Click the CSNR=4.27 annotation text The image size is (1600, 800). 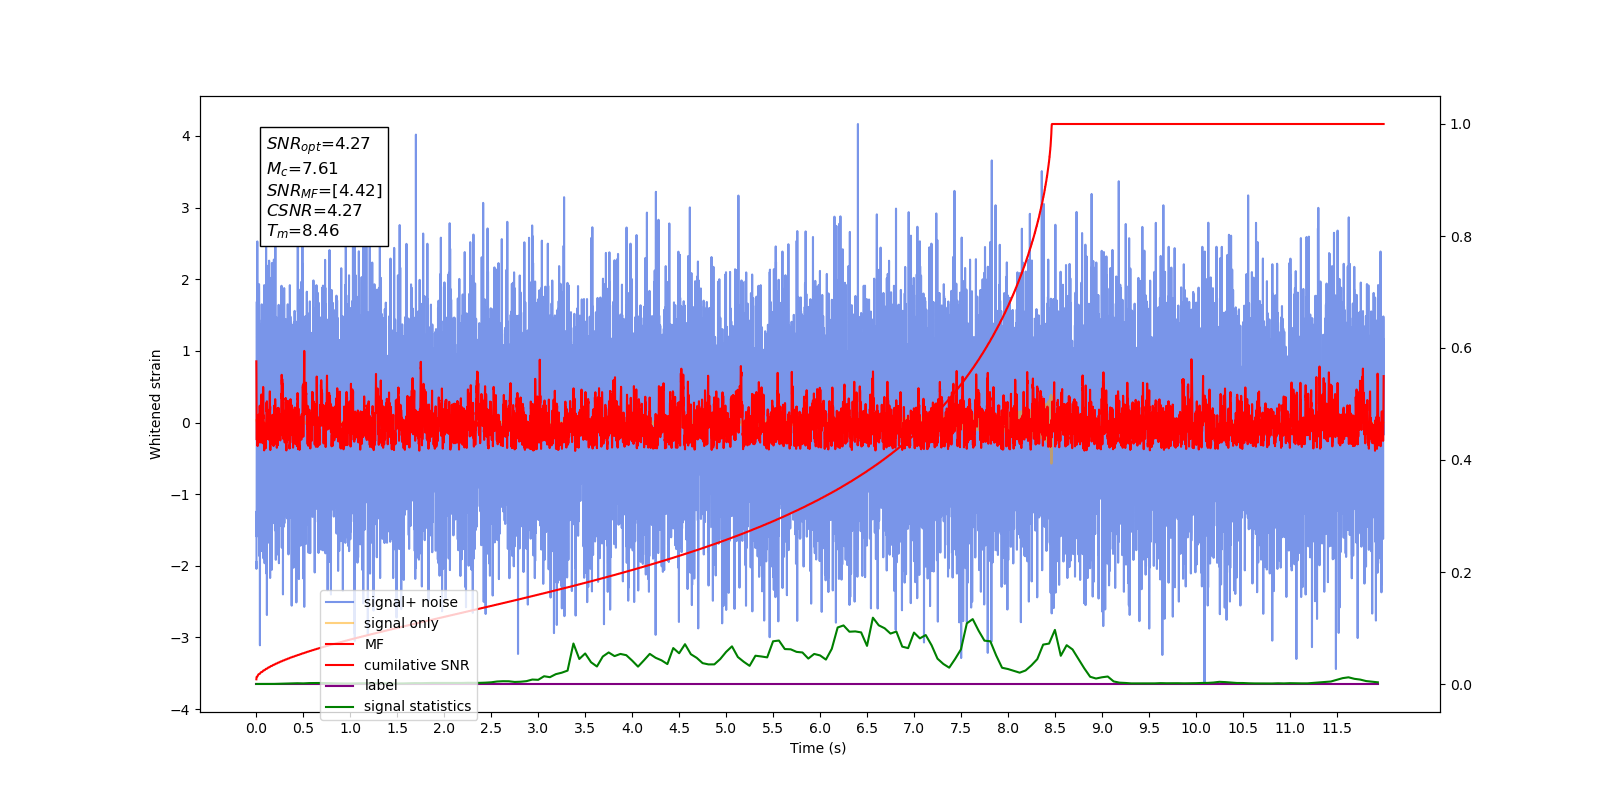(314, 210)
